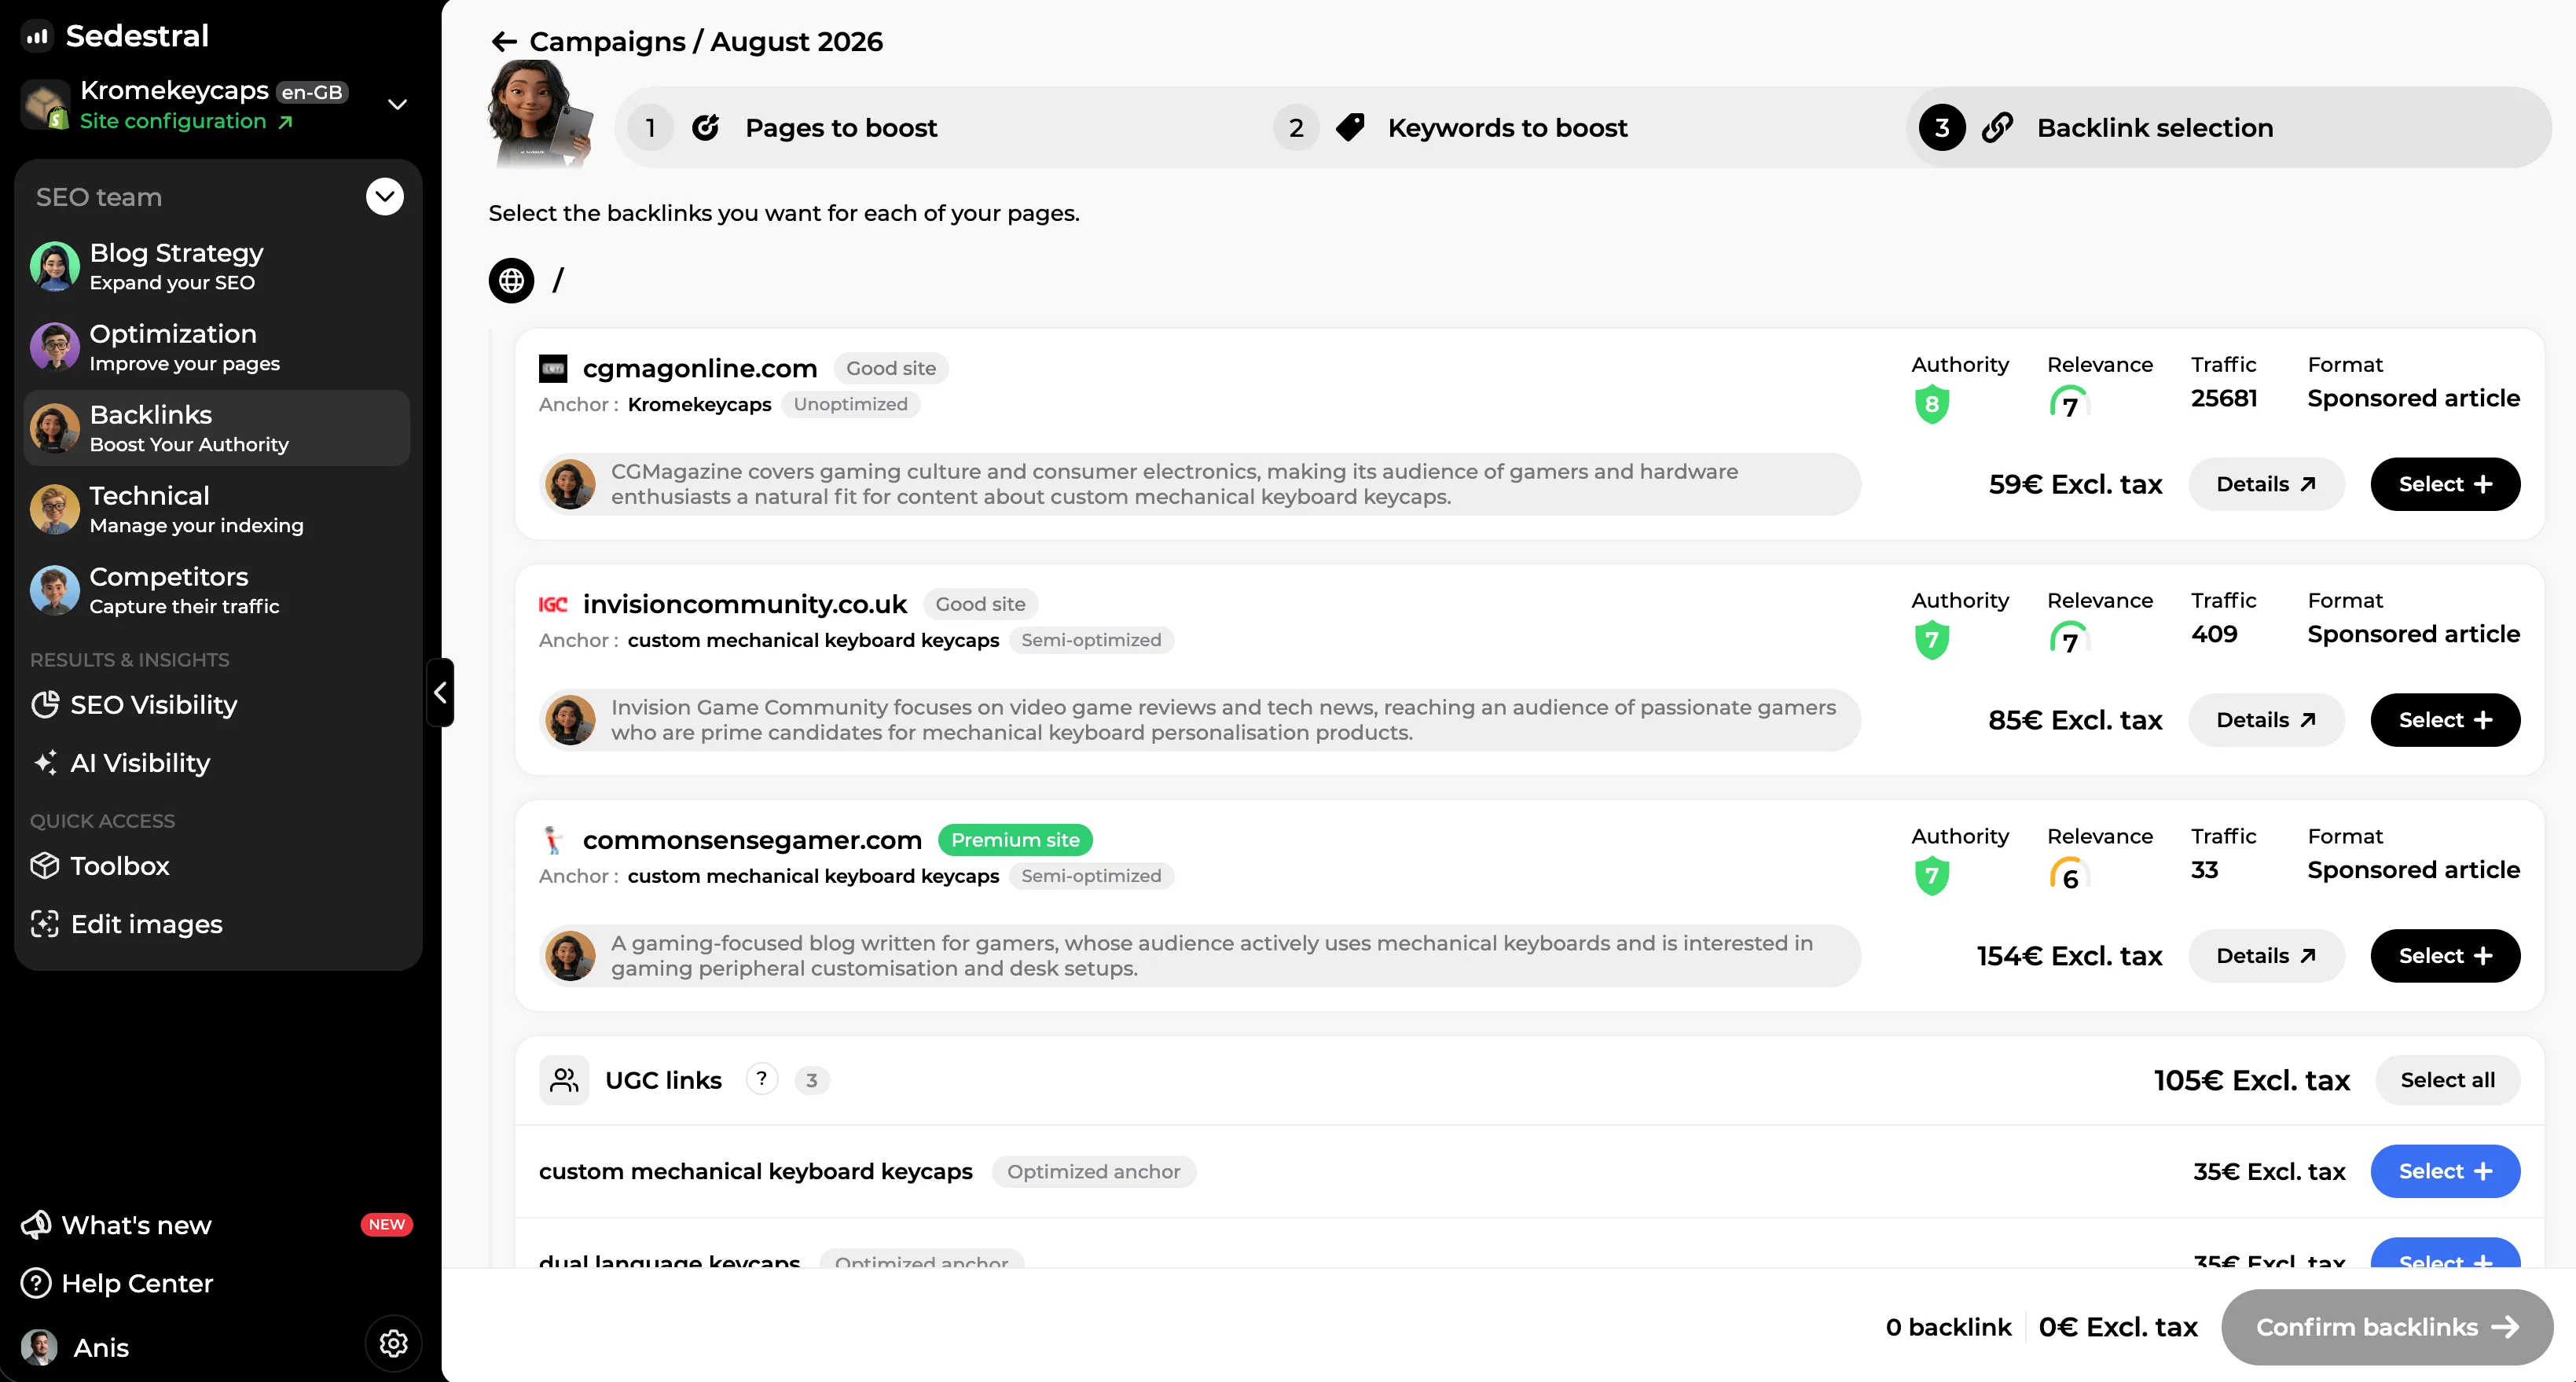Click Confirm backlinks button
This screenshot has width=2576, height=1382.
click(2387, 1327)
